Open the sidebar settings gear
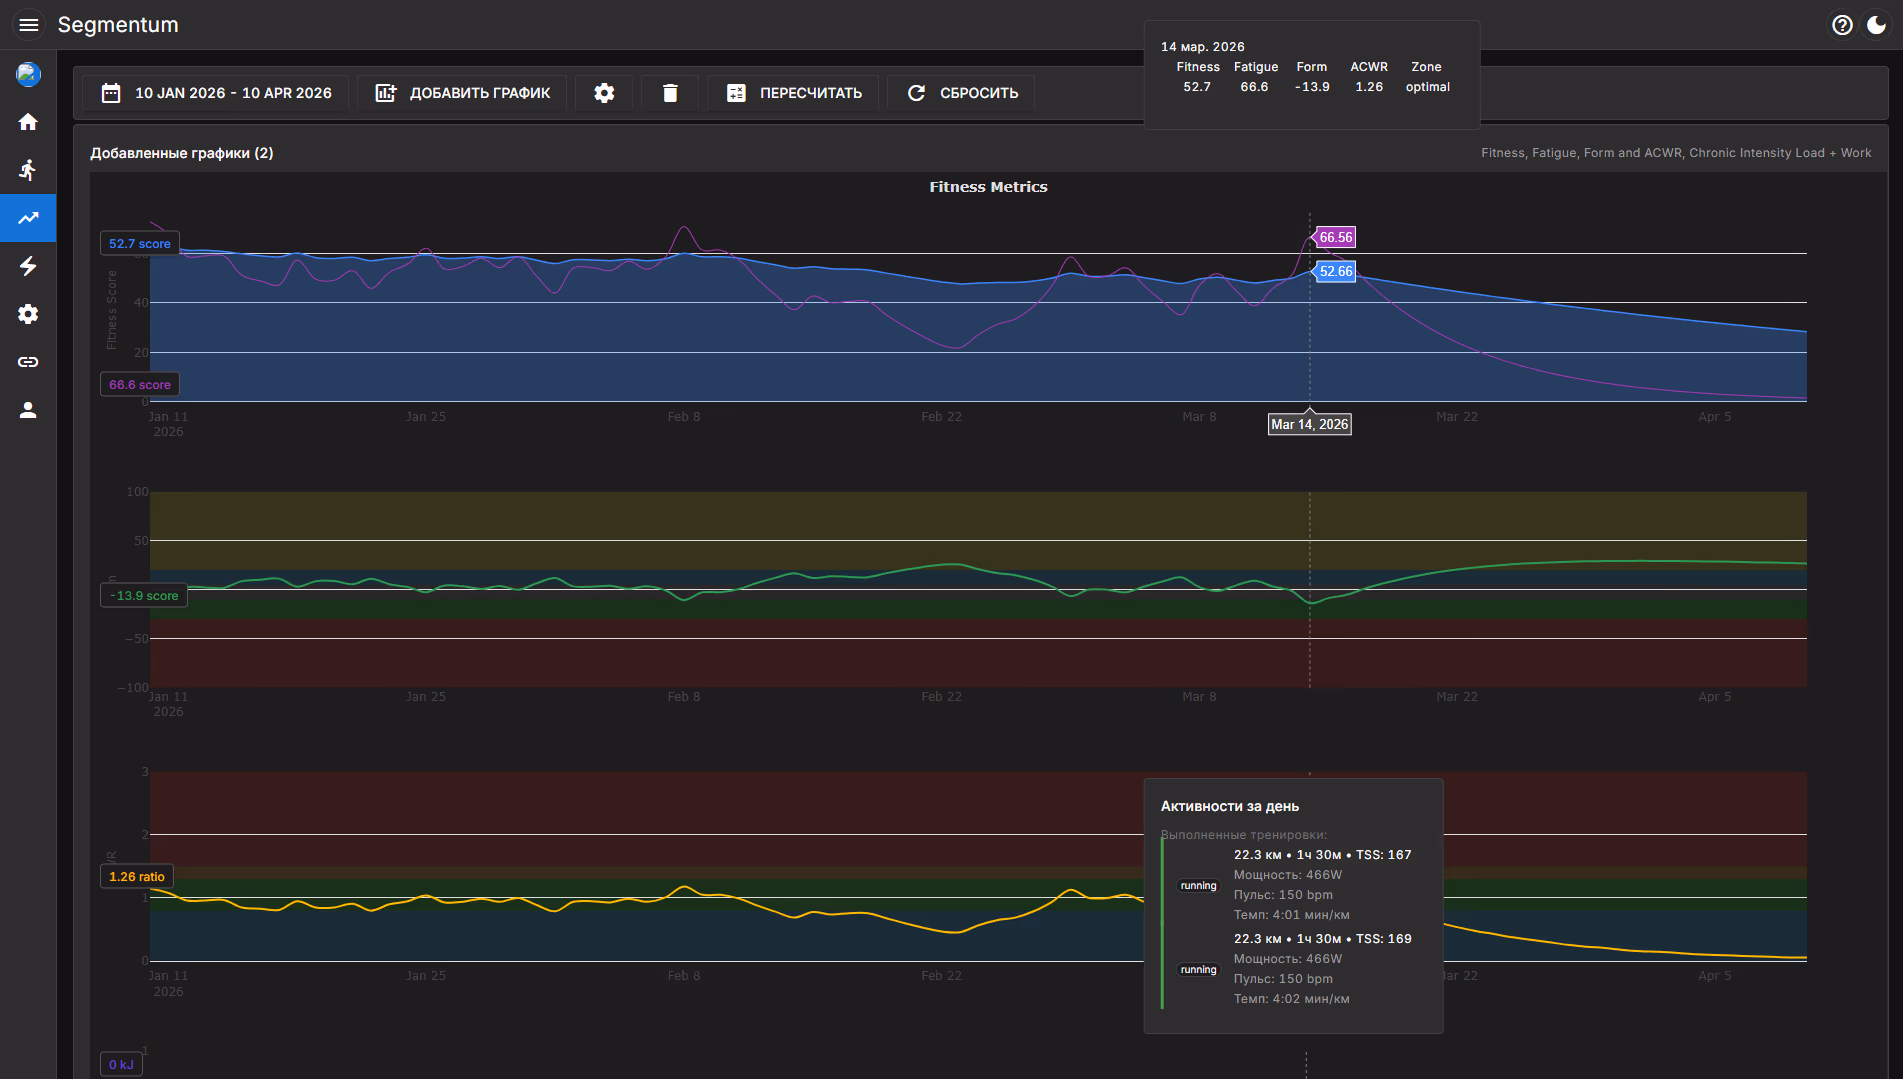 point(28,314)
